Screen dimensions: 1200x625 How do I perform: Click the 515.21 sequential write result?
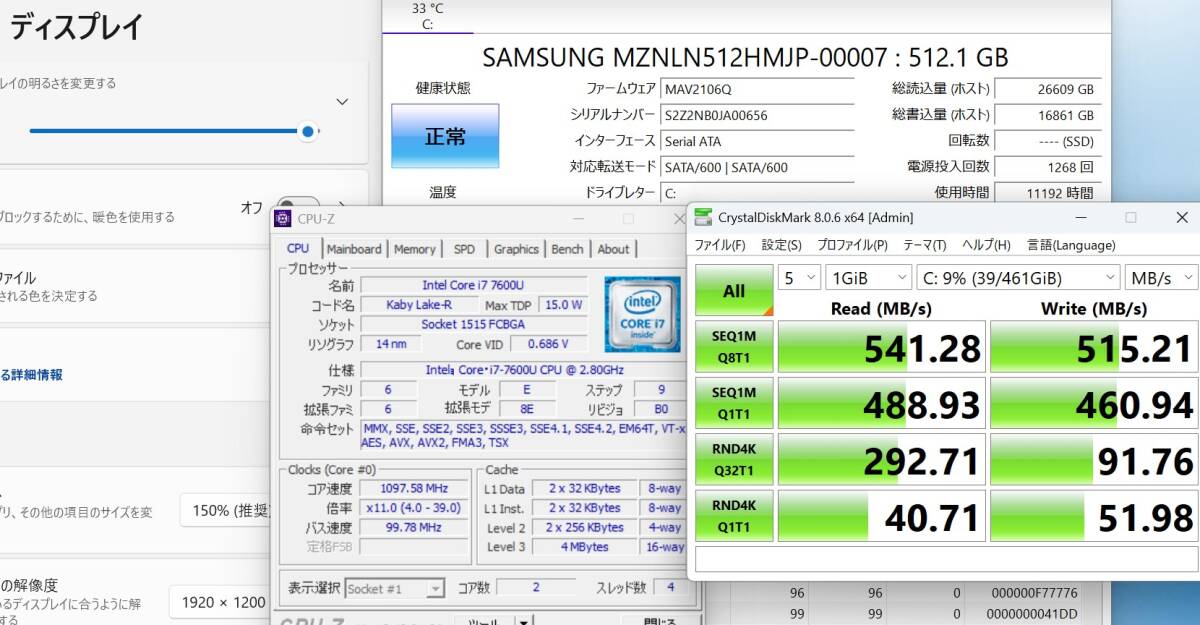point(1093,347)
